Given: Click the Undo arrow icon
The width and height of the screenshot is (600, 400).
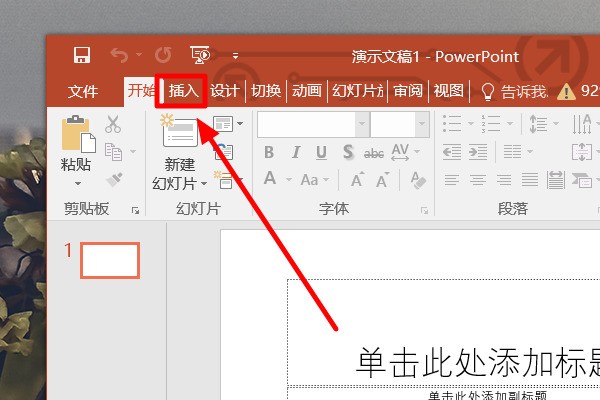Looking at the screenshot, I should coord(120,55).
